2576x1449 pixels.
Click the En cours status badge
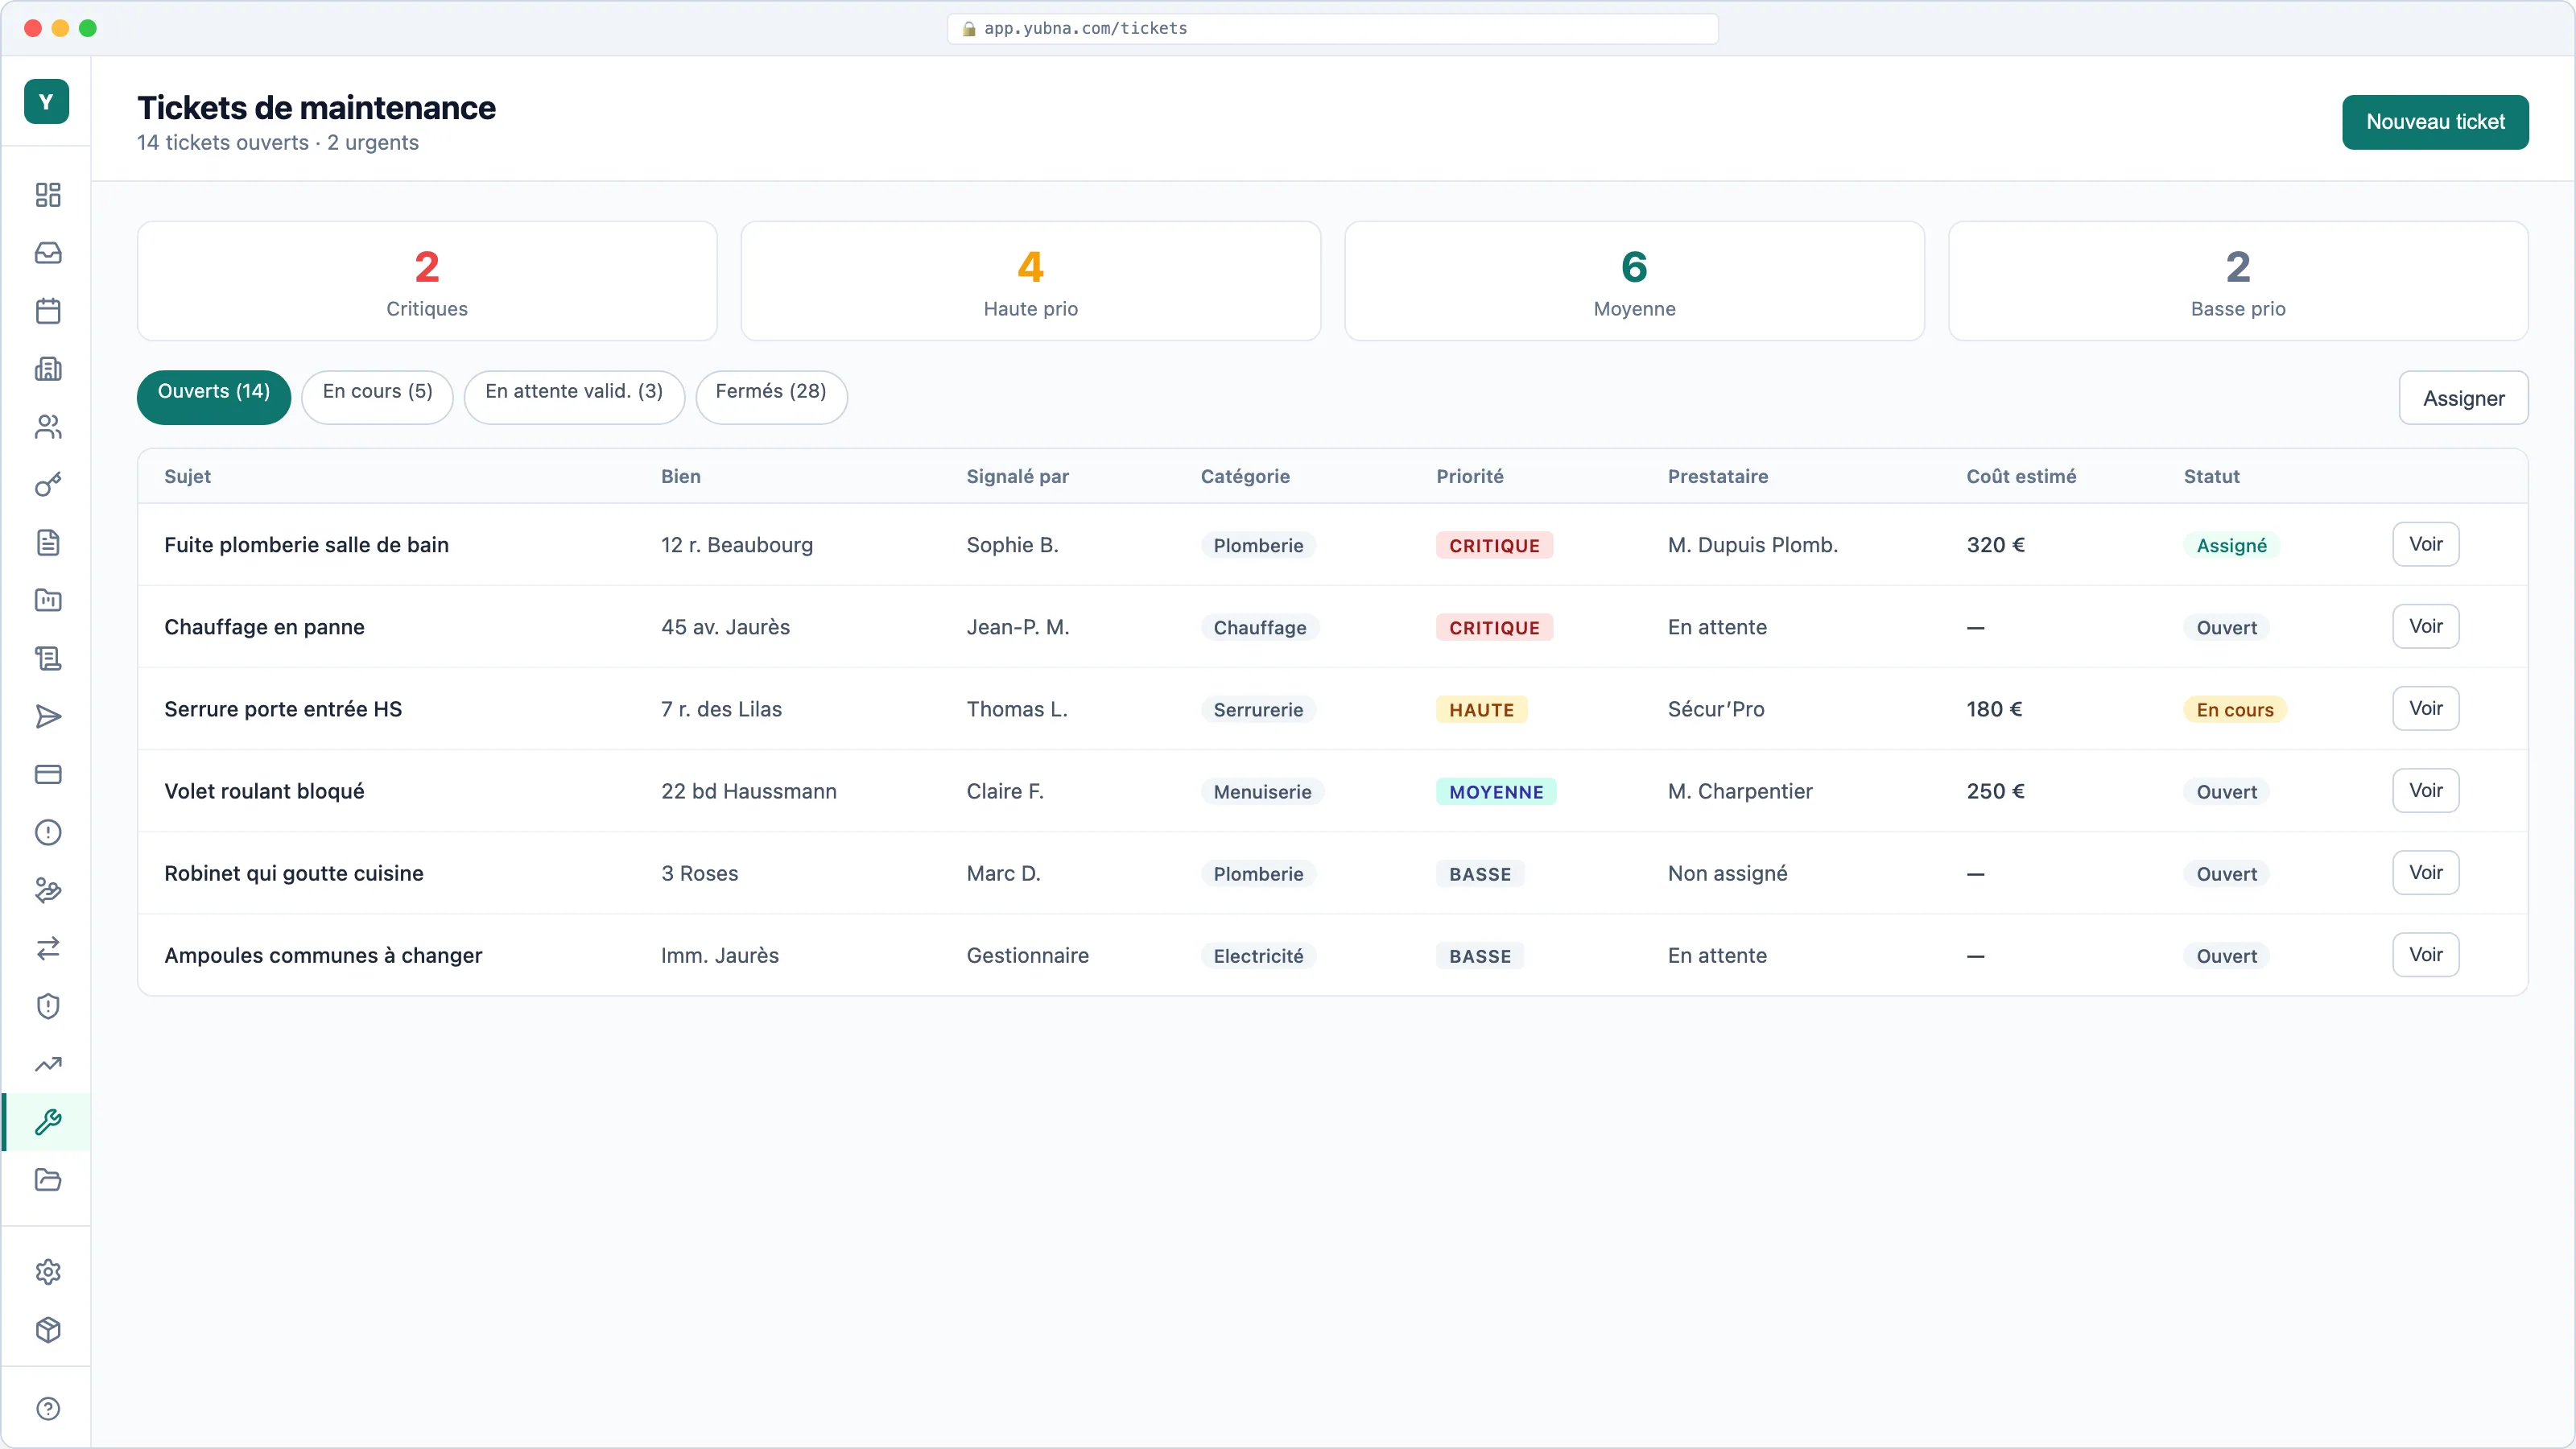2234,709
